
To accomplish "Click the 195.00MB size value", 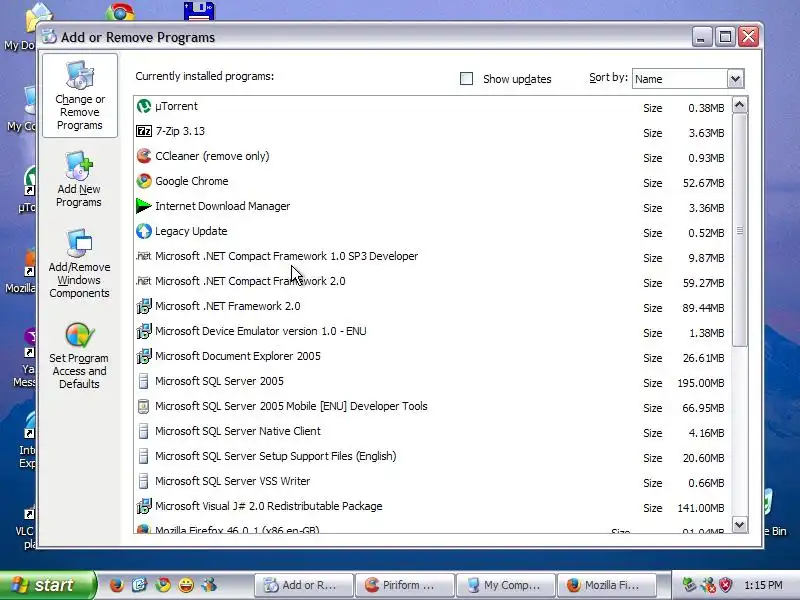I will point(701,383).
